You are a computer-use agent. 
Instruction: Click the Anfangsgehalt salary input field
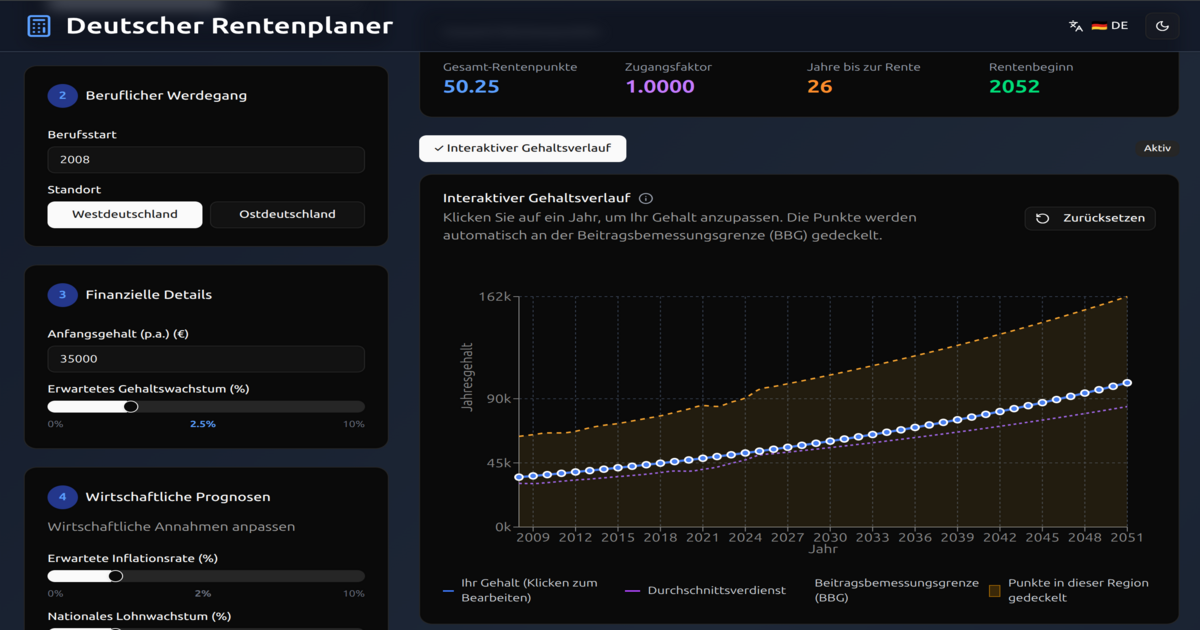click(x=205, y=359)
